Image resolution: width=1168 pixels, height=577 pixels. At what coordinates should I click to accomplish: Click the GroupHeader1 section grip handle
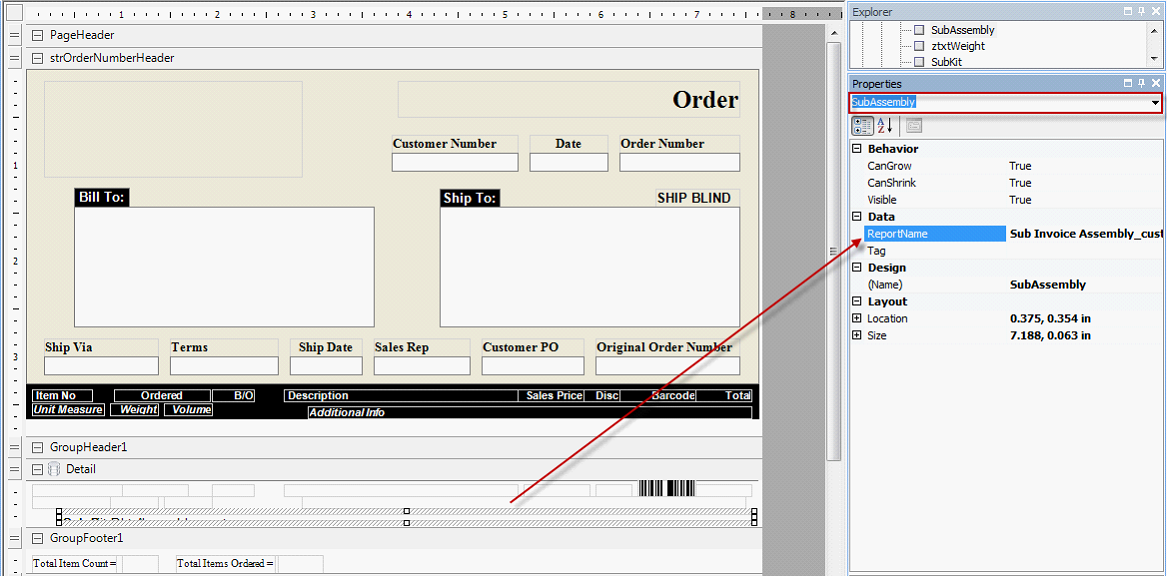coord(13,447)
